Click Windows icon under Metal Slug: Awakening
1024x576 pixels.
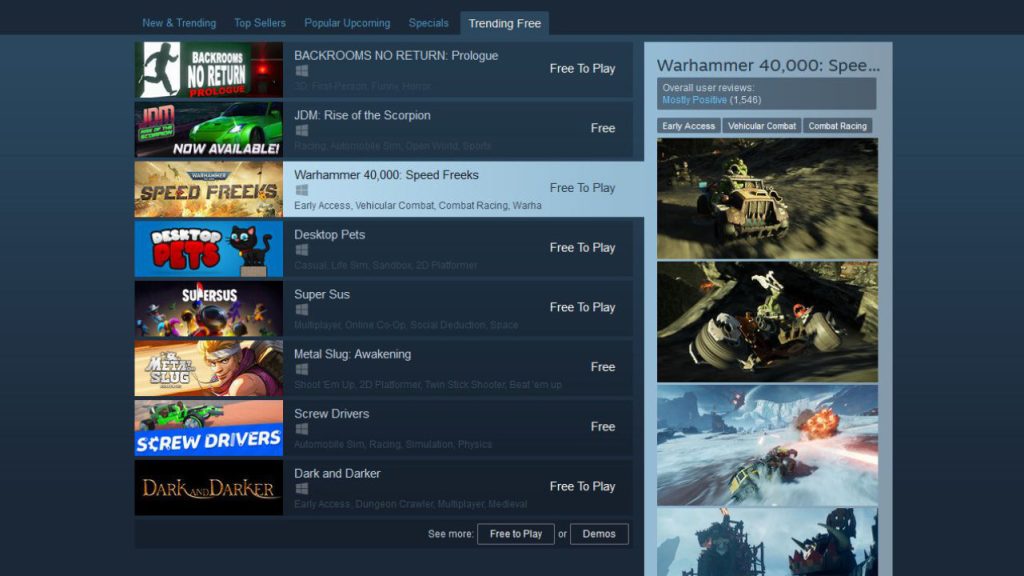click(301, 369)
